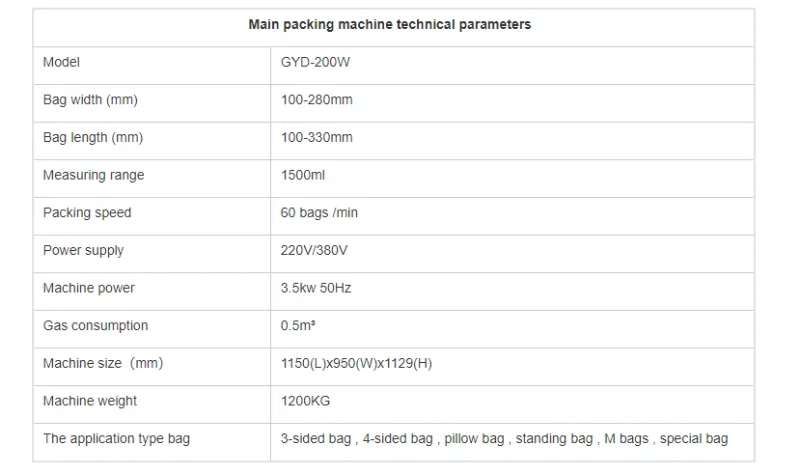Click the model value GYD-200W
Screen dimensions: 800x474
tap(315, 62)
